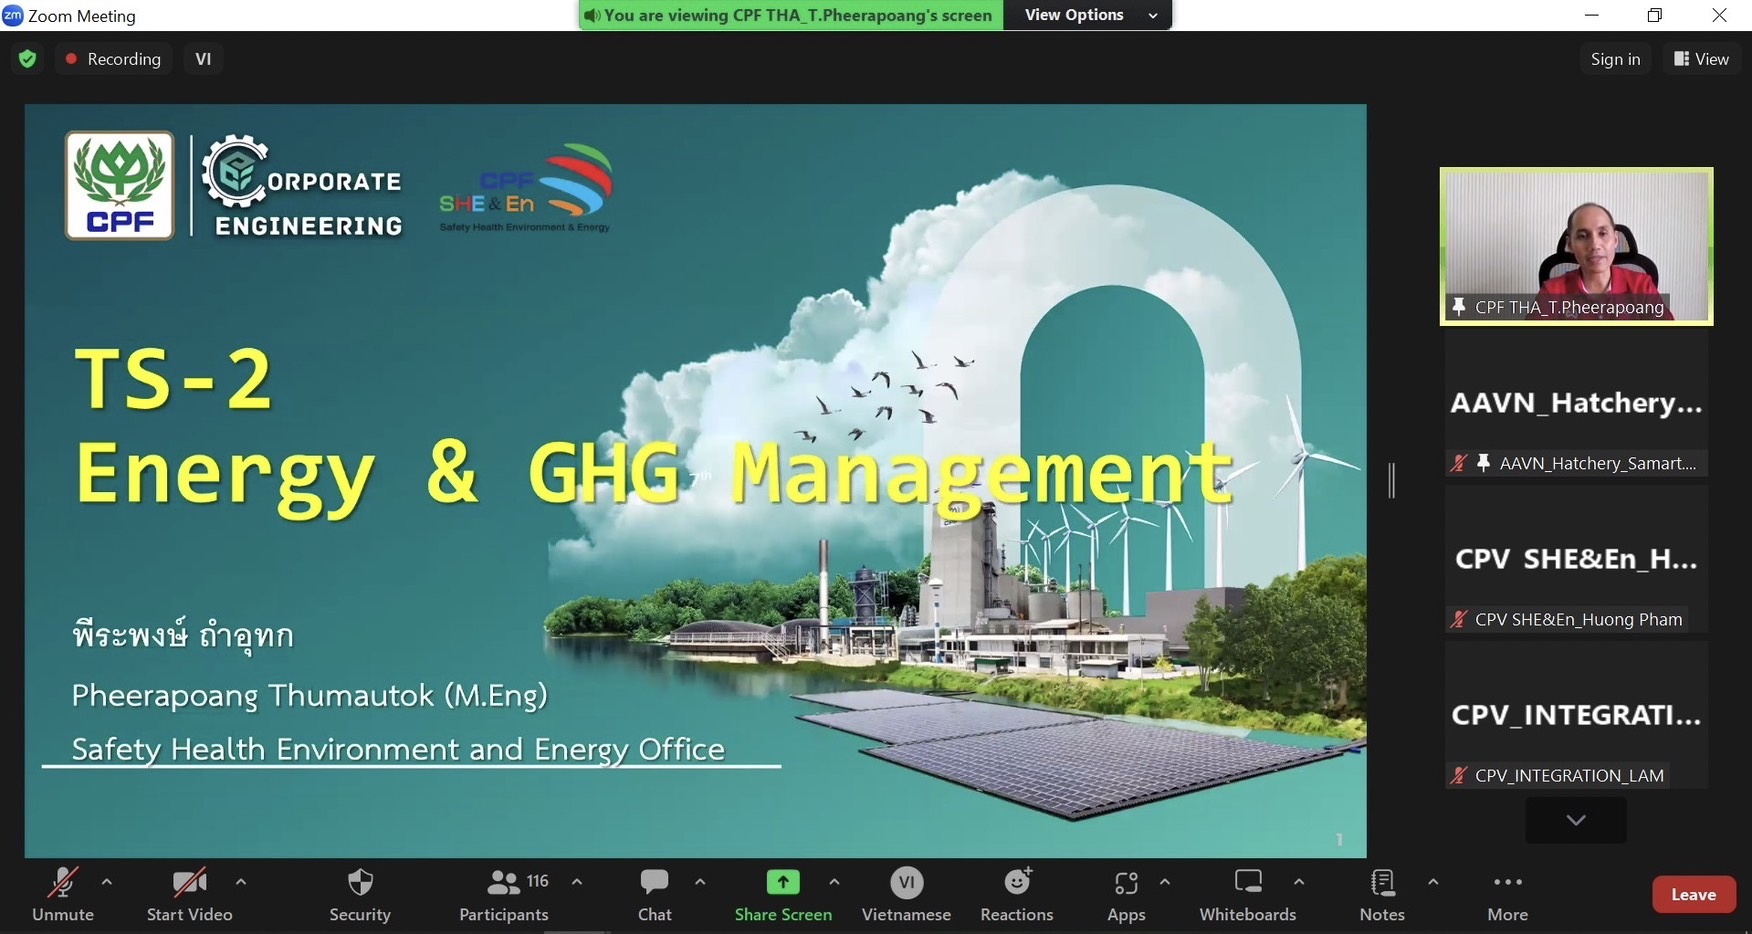Viewport: 1752px width, 934px height.
Task: Open the Chat panel
Action: 654,884
